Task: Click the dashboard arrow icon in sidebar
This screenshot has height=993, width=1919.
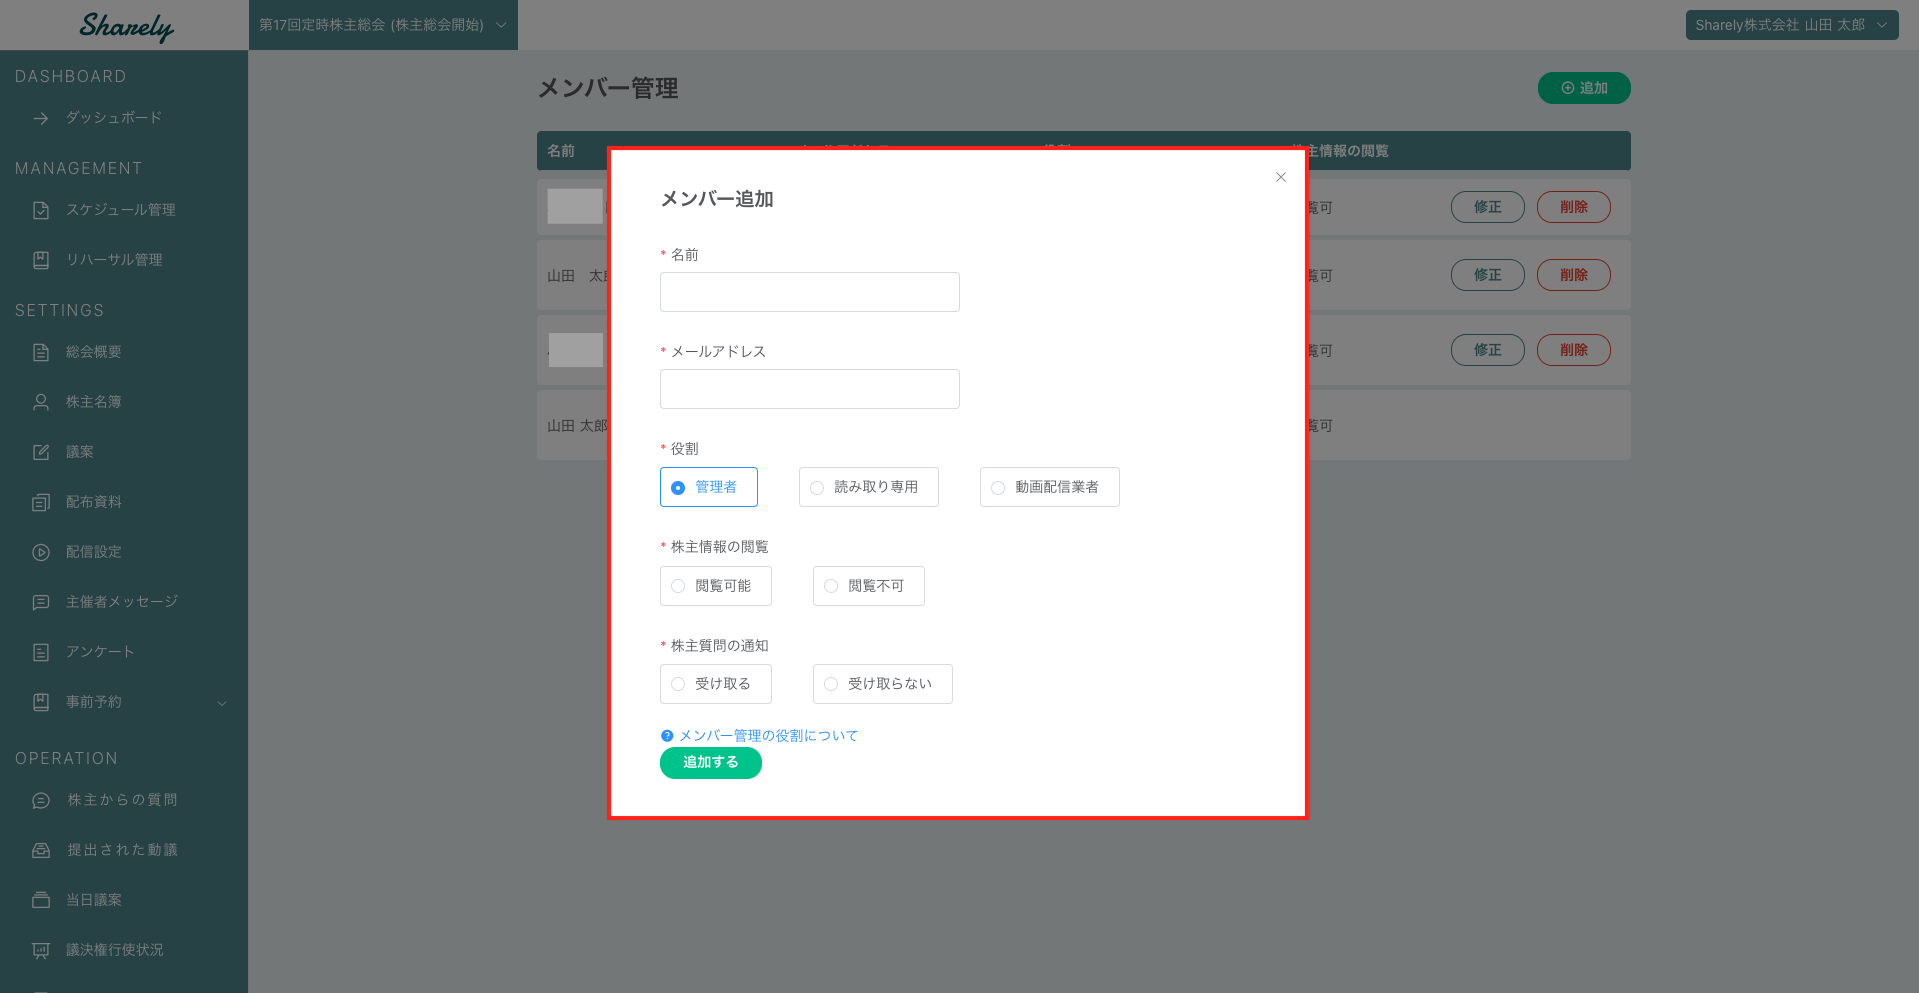Action: pyautogui.click(x=41, y=118)
